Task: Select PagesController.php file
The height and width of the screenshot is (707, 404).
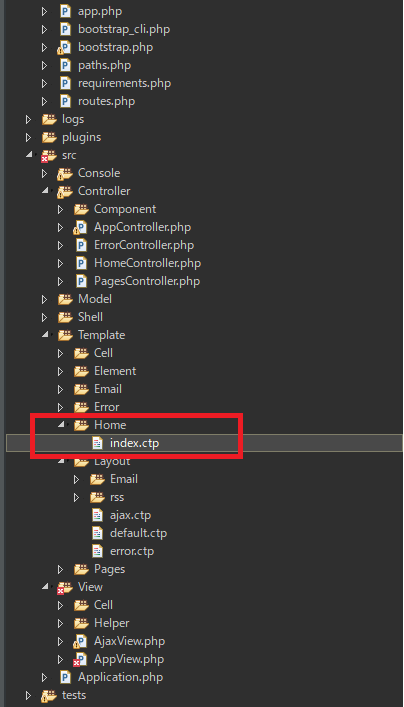Action: pyautogui.click(x=147, y=281)
